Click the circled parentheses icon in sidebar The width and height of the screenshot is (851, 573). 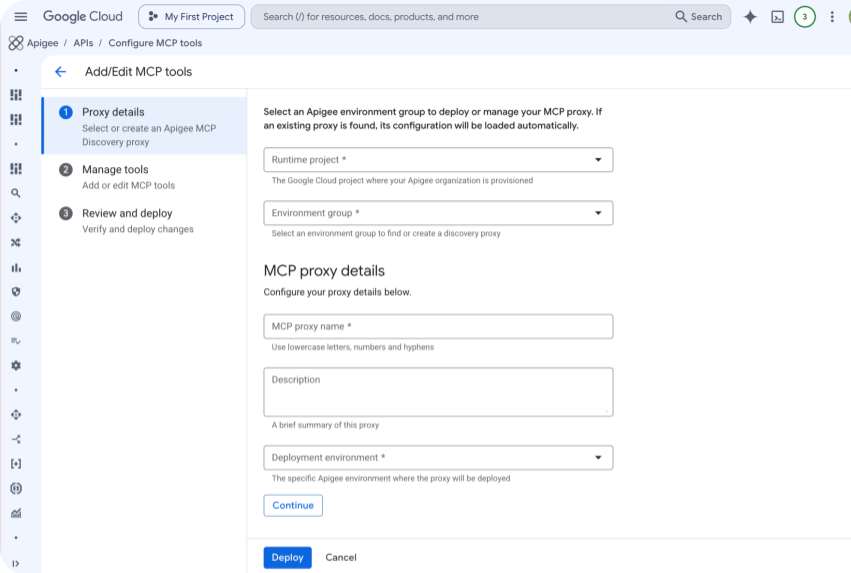click(16, 488)
